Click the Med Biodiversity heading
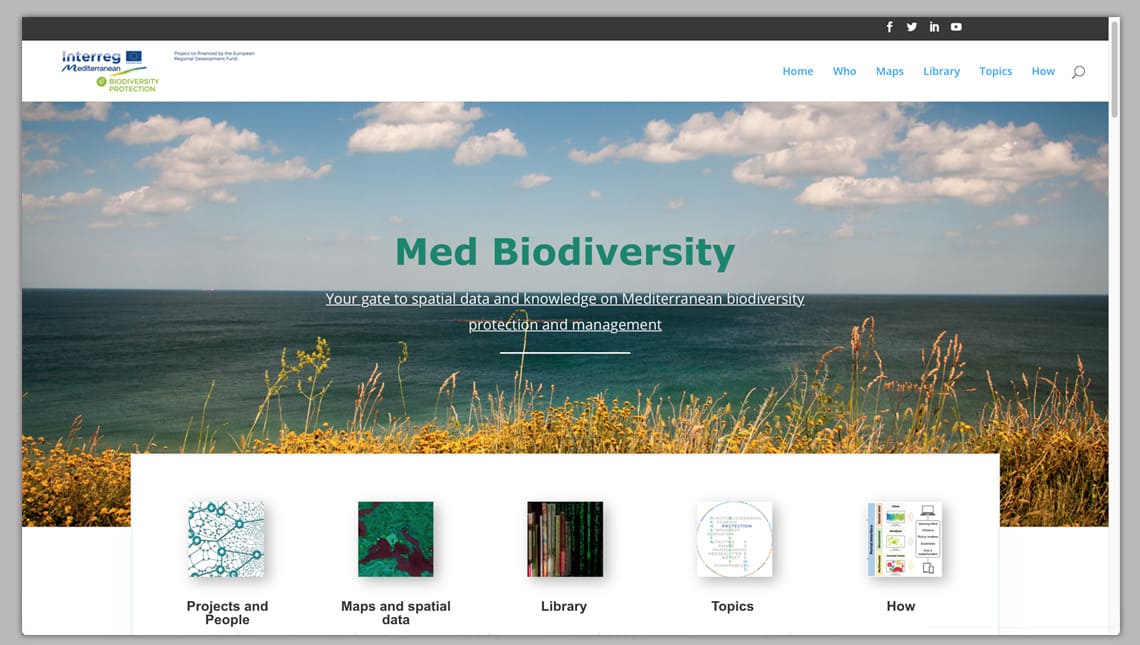Viewport: 1140px width, 645px height. [x=565, y=252]
